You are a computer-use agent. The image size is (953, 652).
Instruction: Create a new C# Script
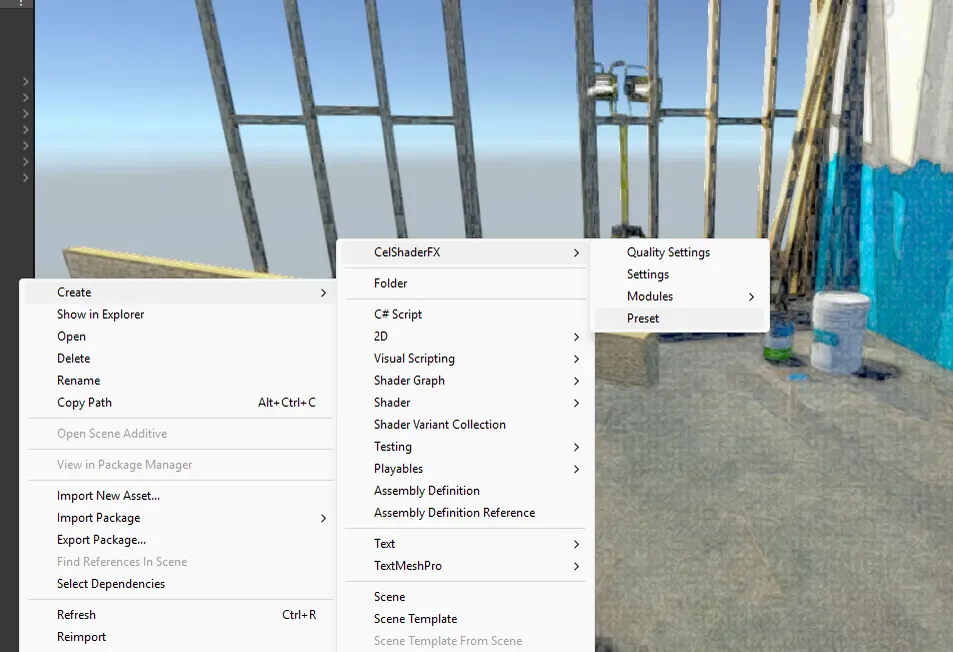click(465, 314)
